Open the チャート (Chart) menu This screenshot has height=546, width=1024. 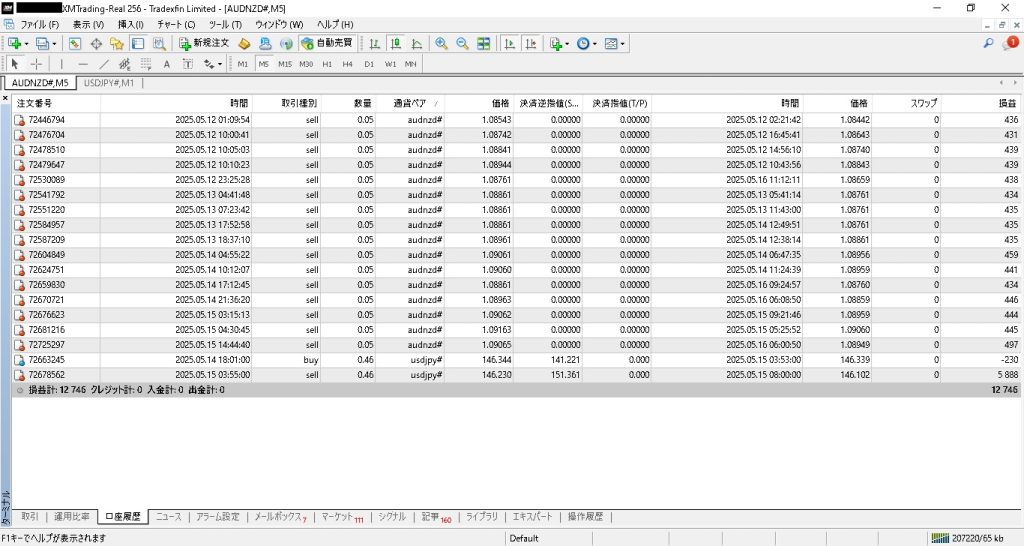[175, 23]
